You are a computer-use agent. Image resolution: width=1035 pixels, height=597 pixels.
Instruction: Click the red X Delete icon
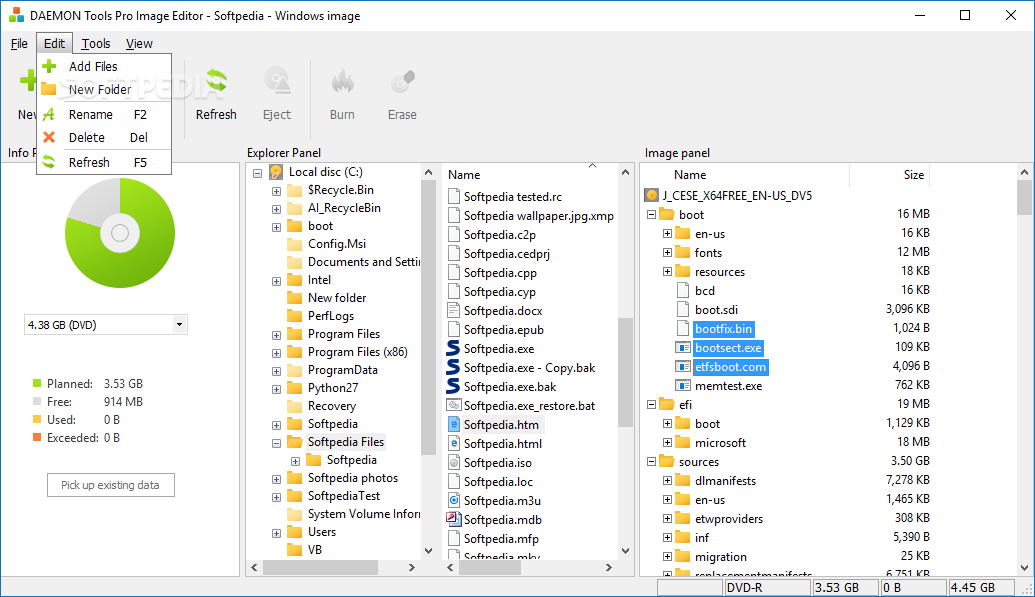[49, 137]
